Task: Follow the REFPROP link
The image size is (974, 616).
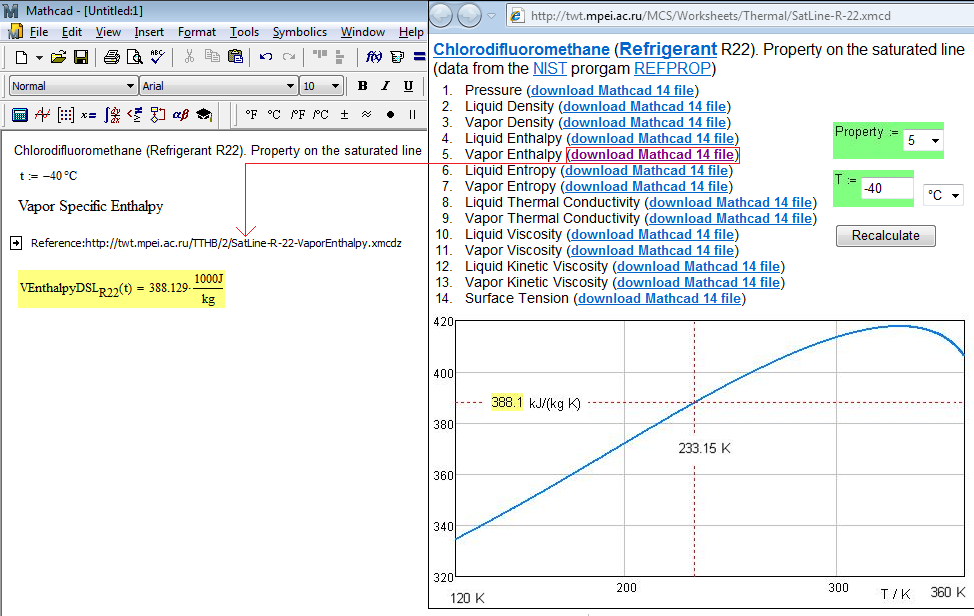Action: [672, 68]
